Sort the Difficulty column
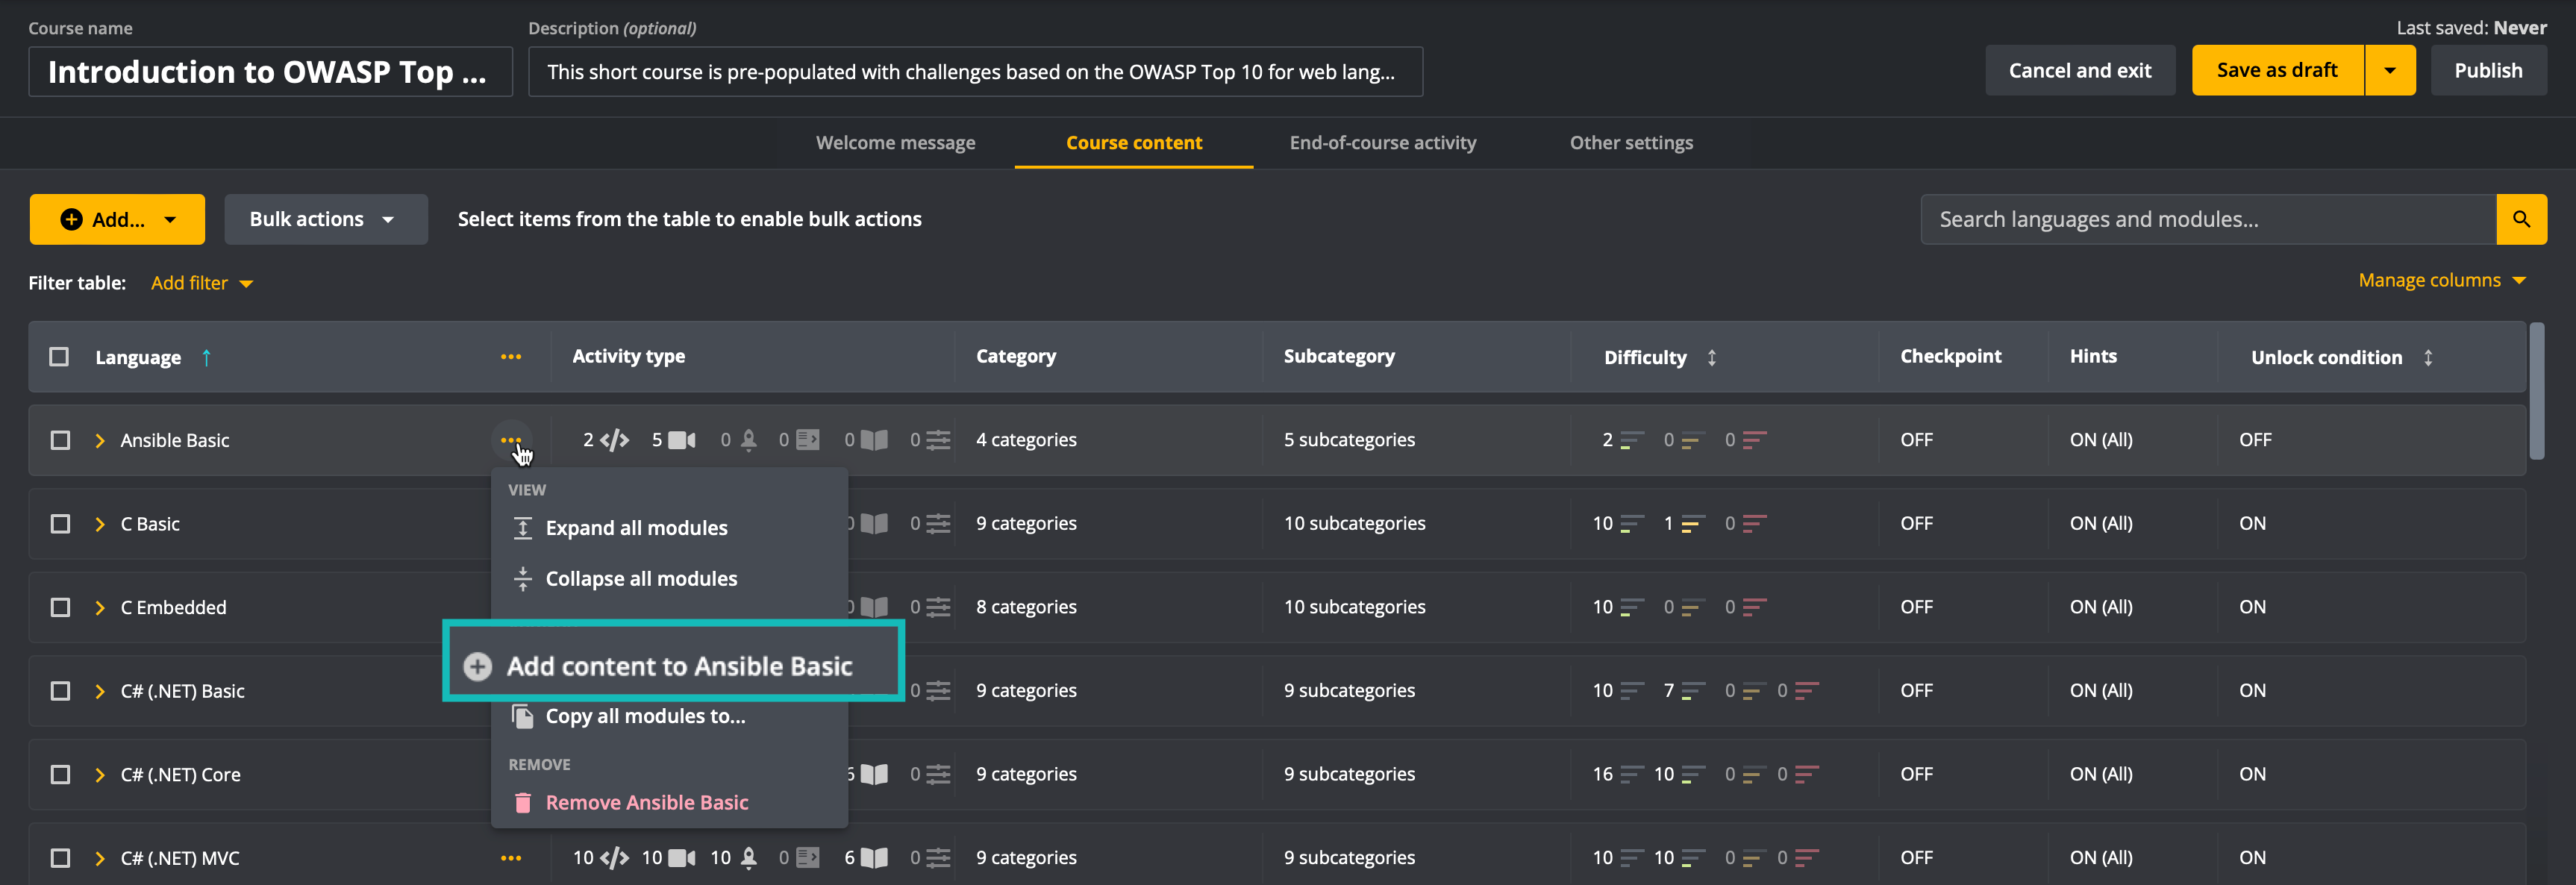 coord(1712,357)
